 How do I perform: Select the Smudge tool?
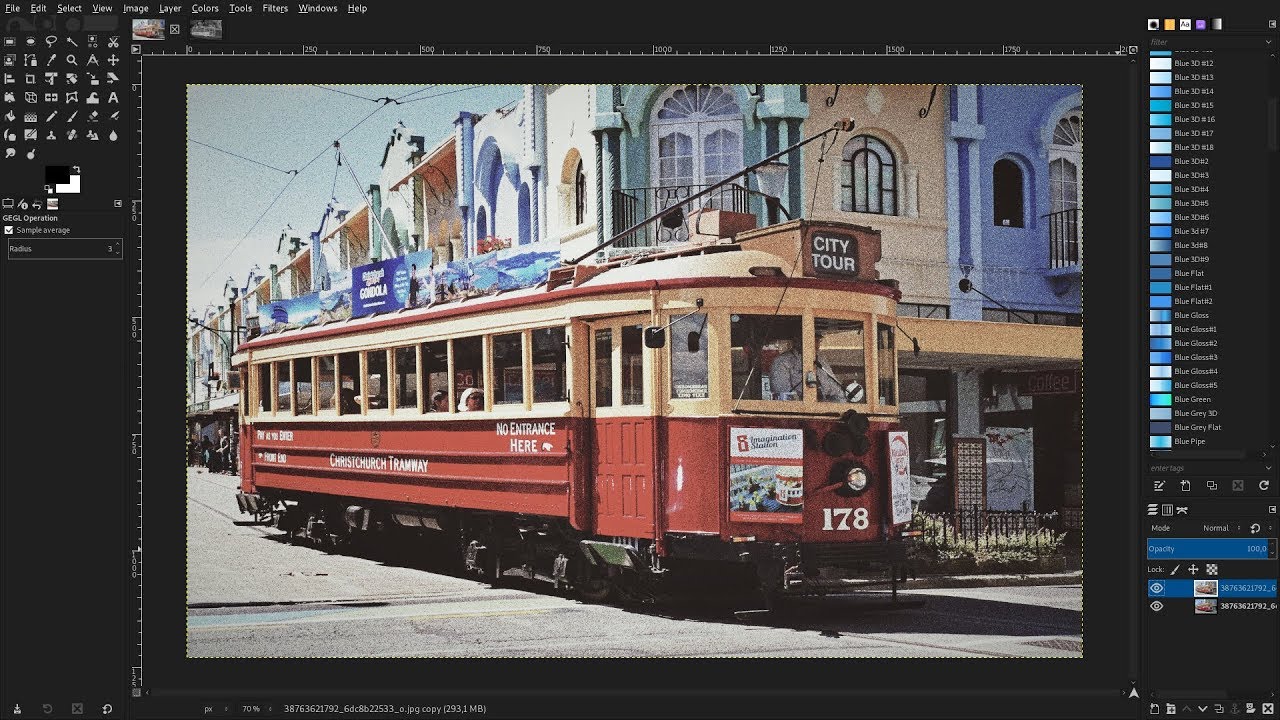9,153
